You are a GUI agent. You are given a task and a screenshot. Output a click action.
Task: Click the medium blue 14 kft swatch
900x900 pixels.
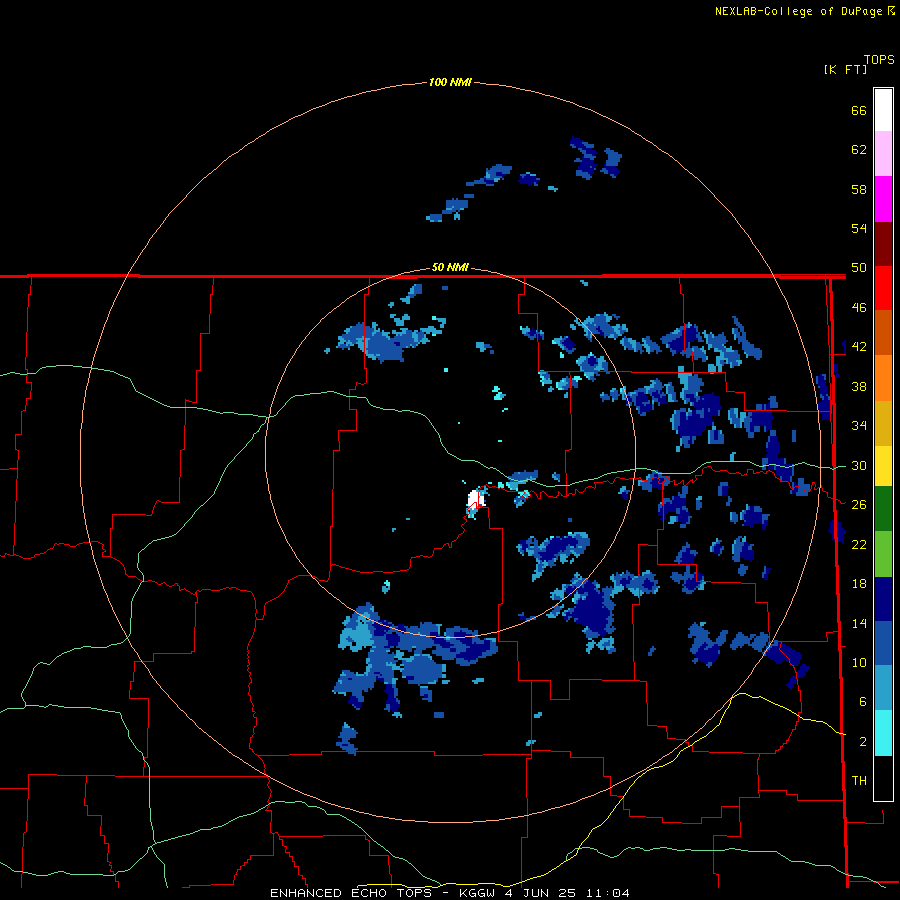(x=883, y=643)
